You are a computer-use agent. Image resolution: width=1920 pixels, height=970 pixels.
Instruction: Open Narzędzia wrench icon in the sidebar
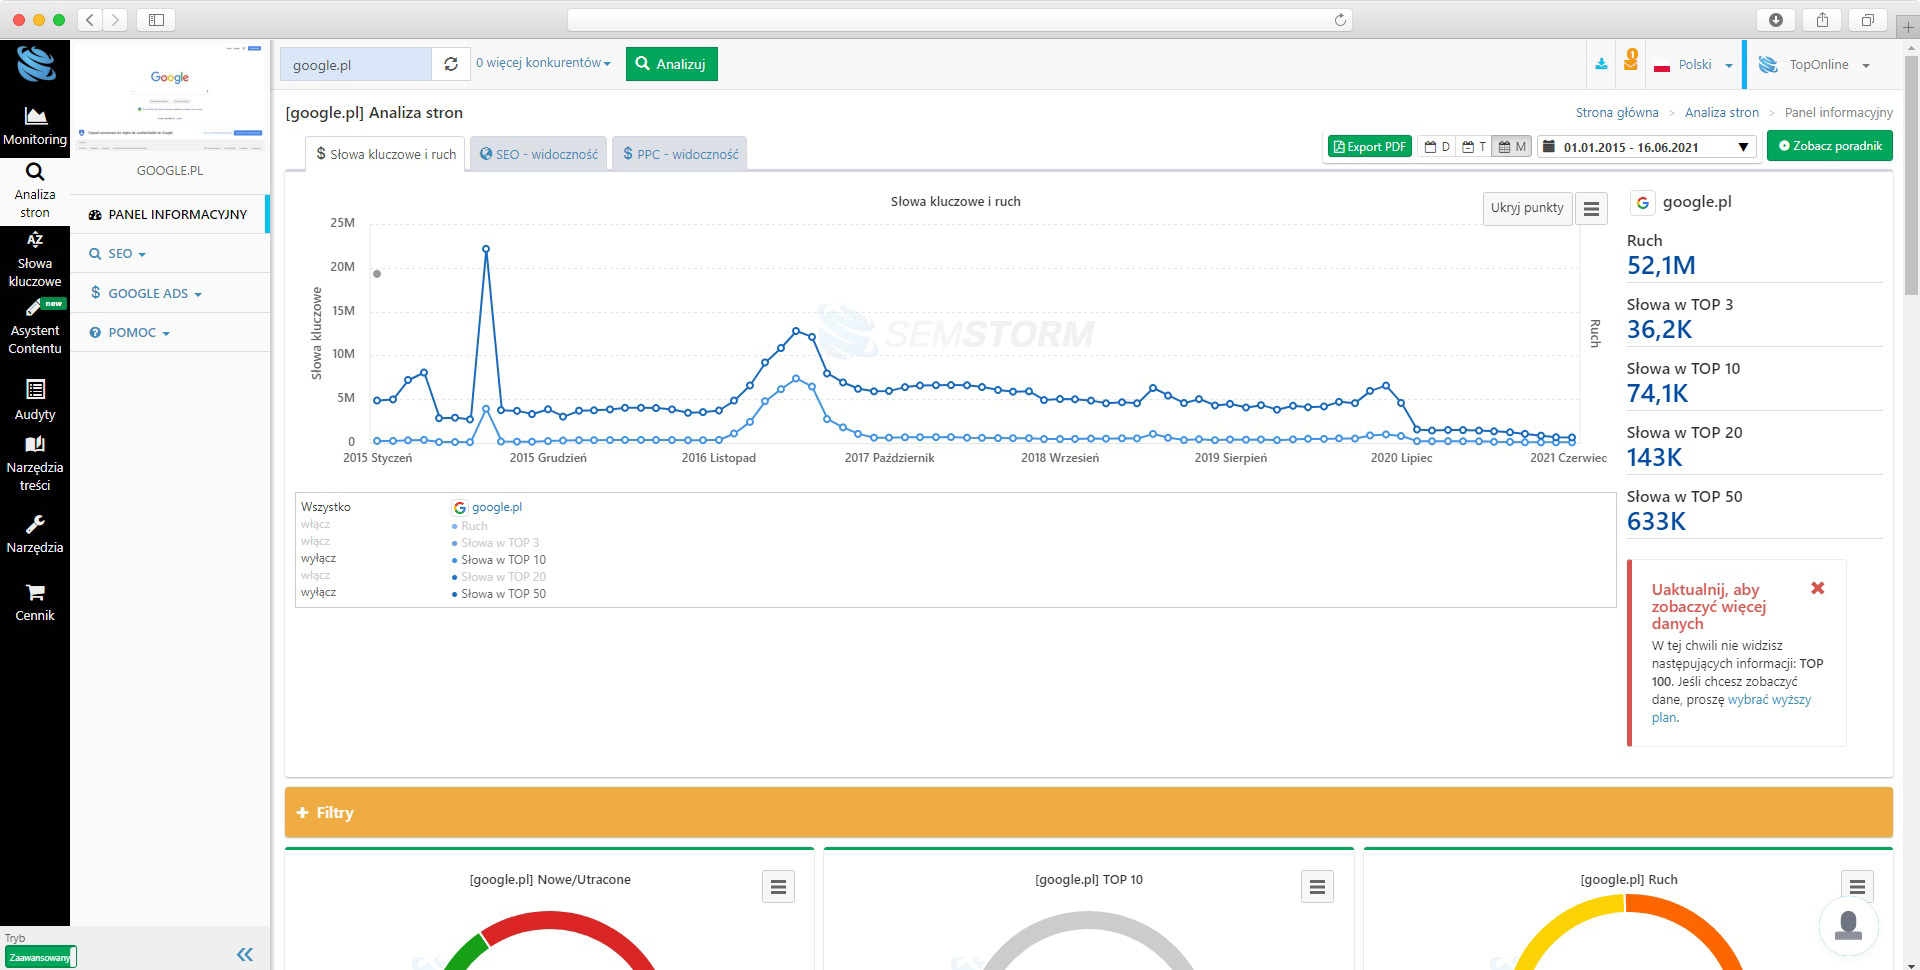point(35,535)
